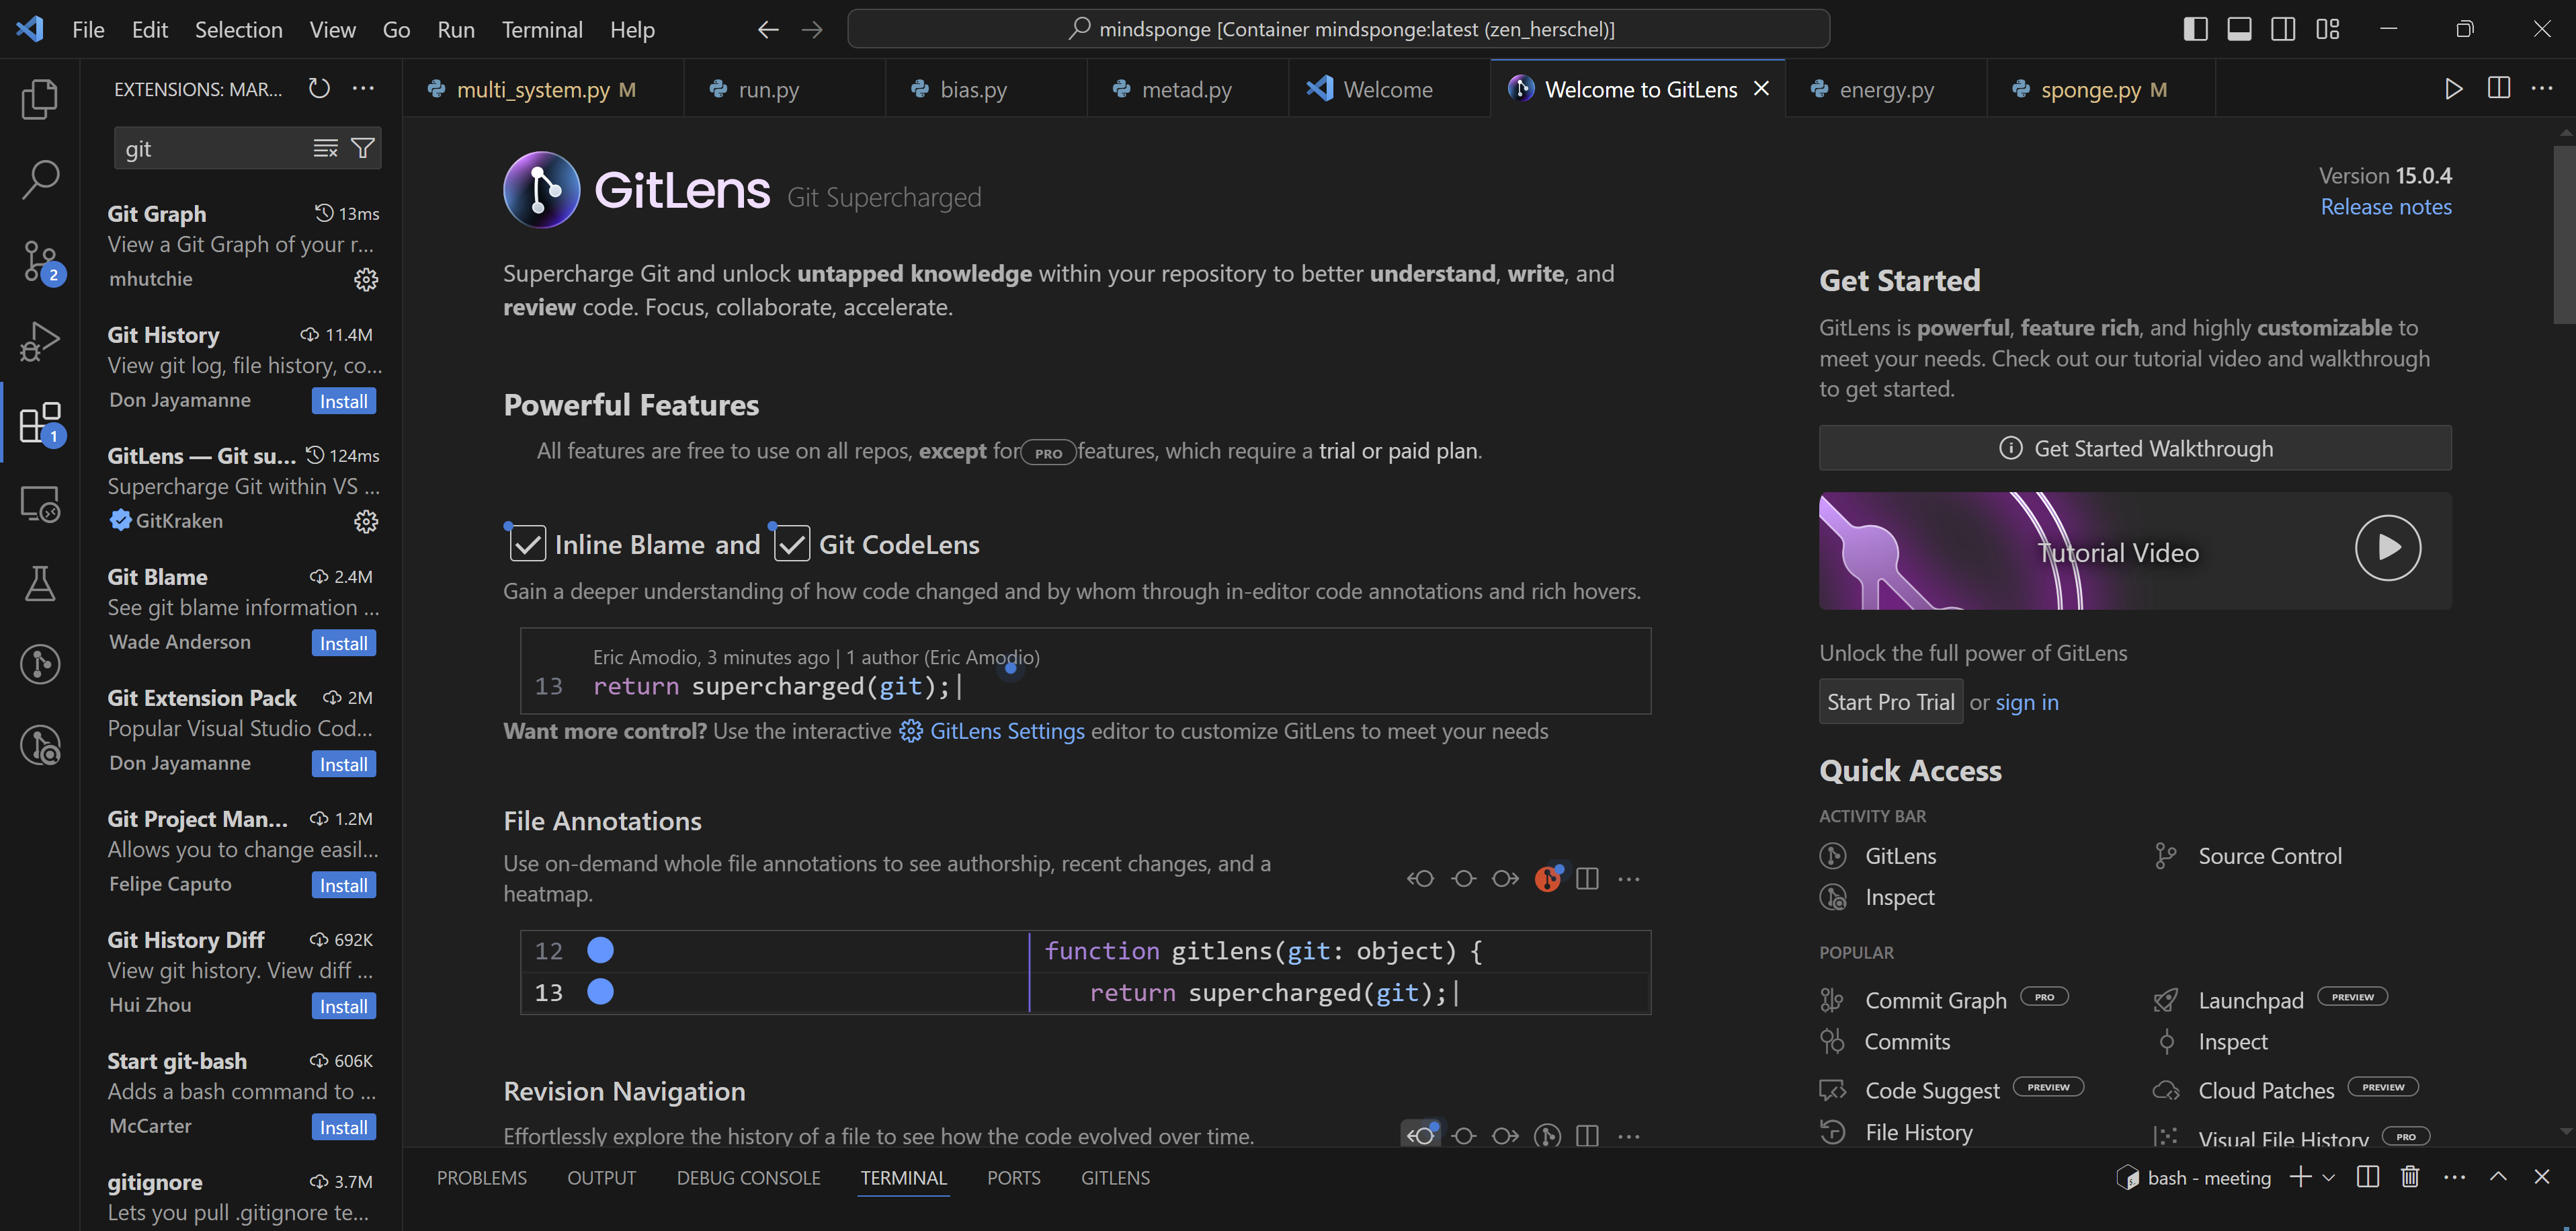Refresh the extensions list
Image resolution: width=2576 pixels, height=1231 pixels.
point(319,89)
